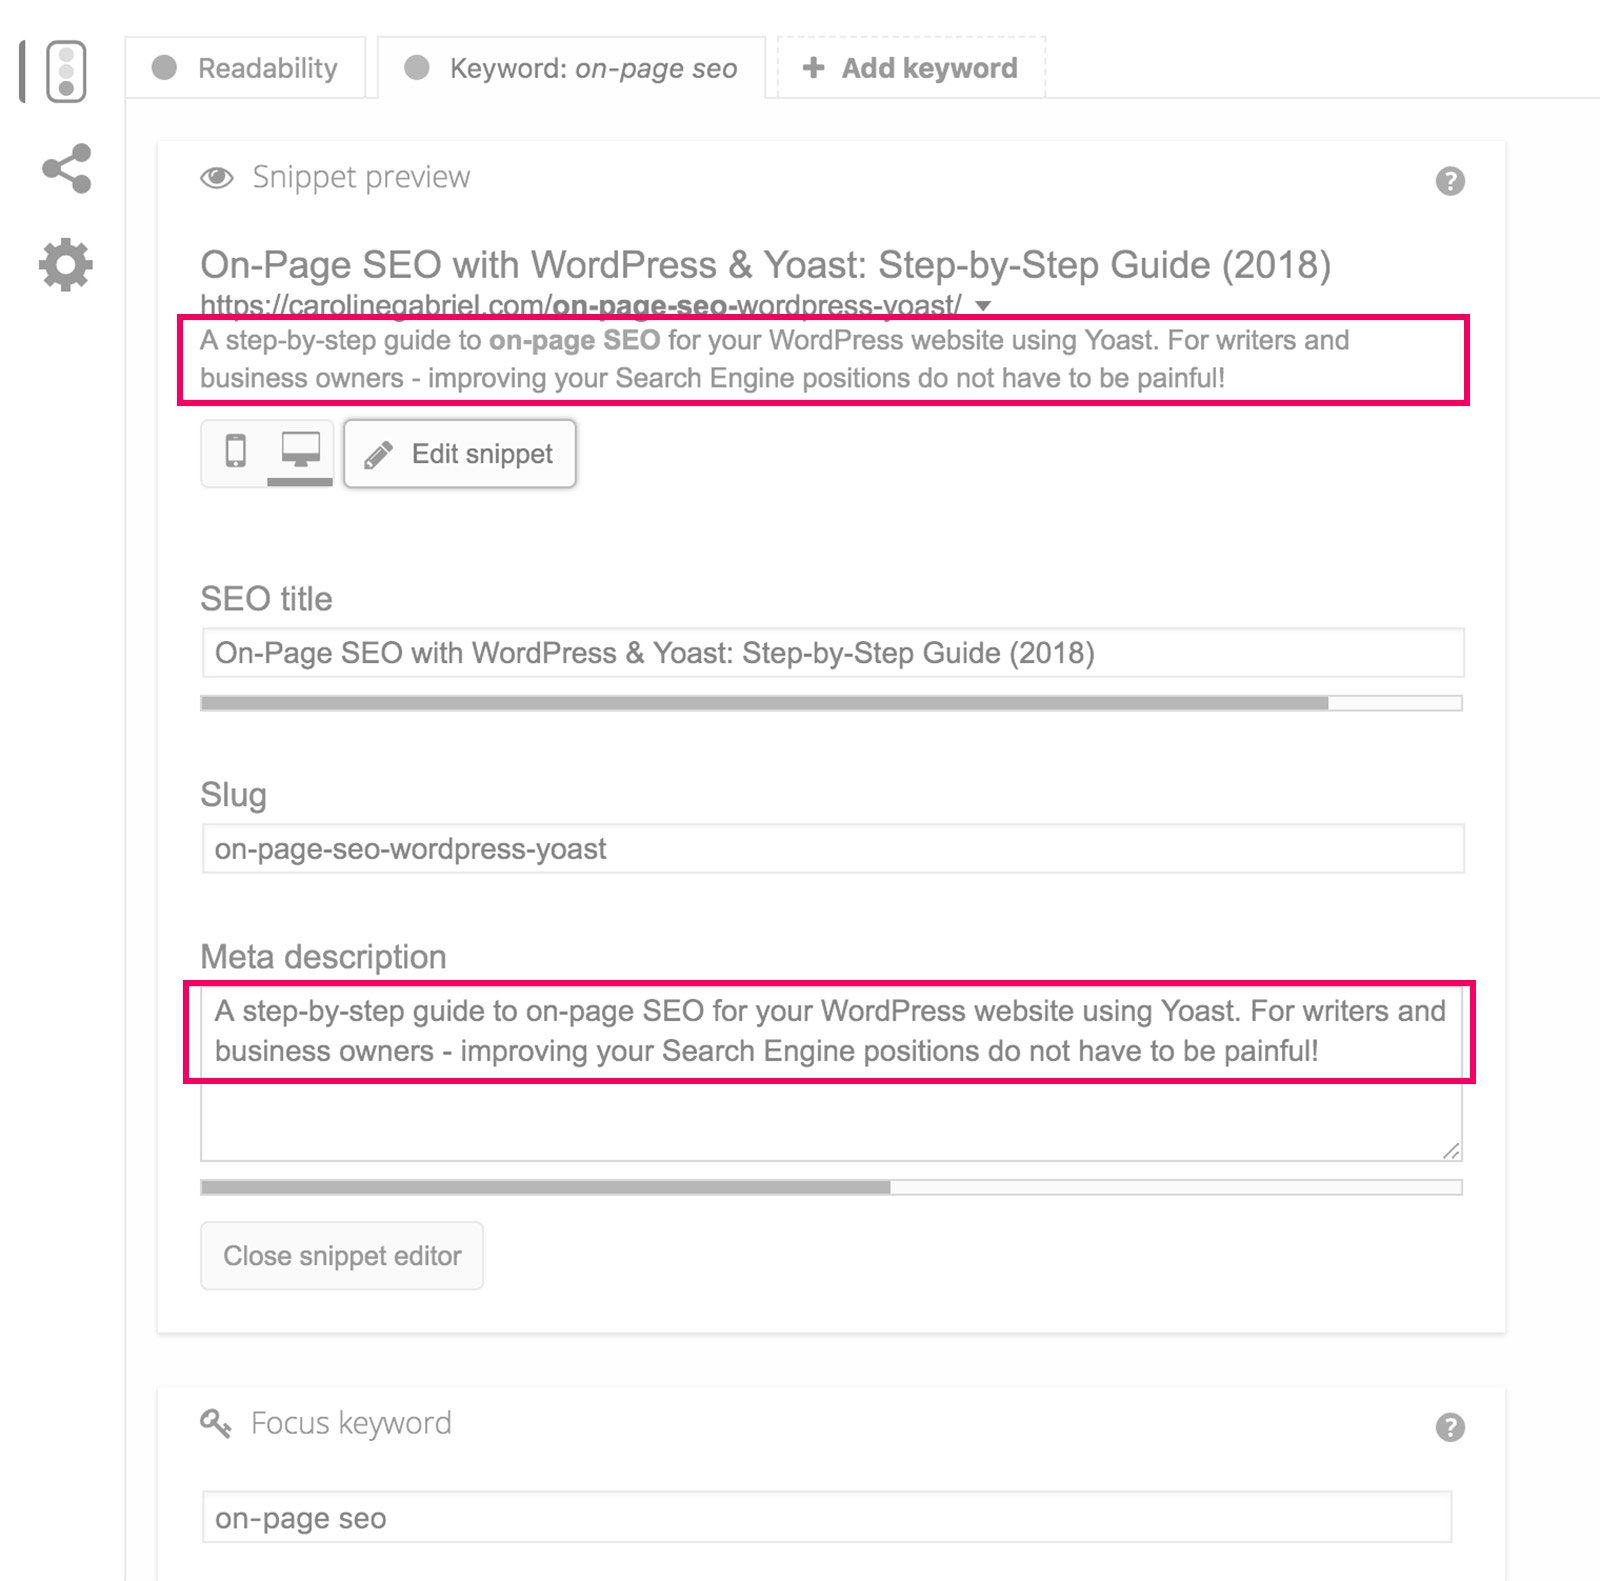Open the Yoast traffic light SEO tab icon
This screenshot has width=1600, height=1581.
pyautogui.click(x=66, y=72)
